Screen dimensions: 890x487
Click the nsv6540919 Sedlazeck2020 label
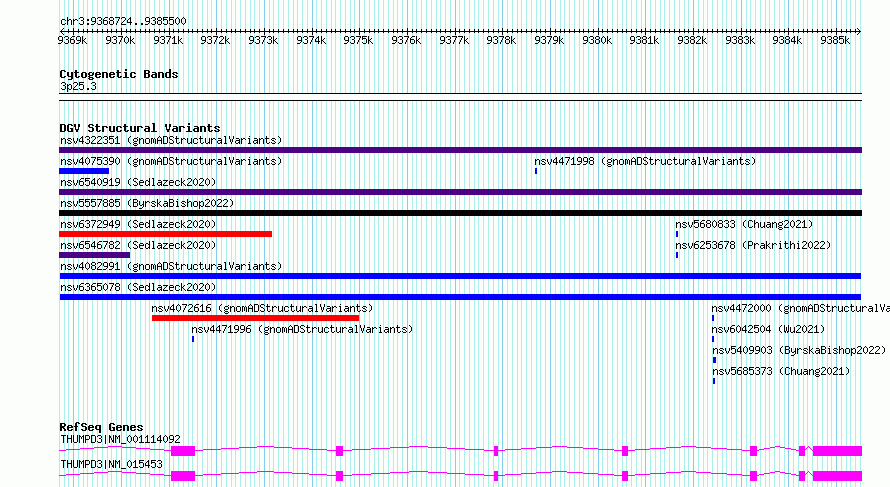(138, 182)
